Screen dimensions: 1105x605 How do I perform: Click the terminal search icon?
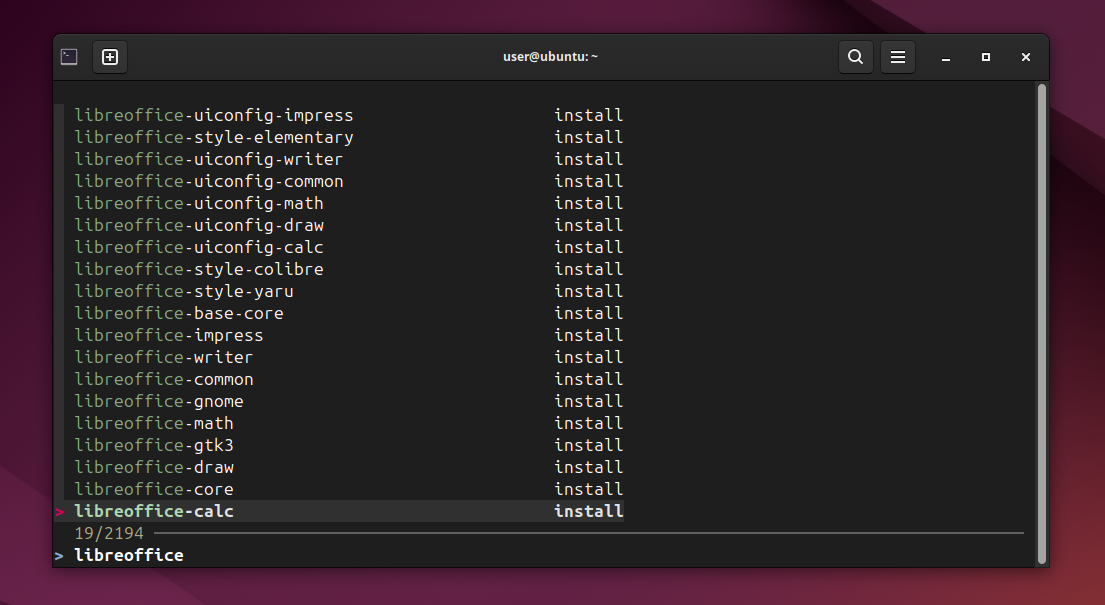pos(856,57)
